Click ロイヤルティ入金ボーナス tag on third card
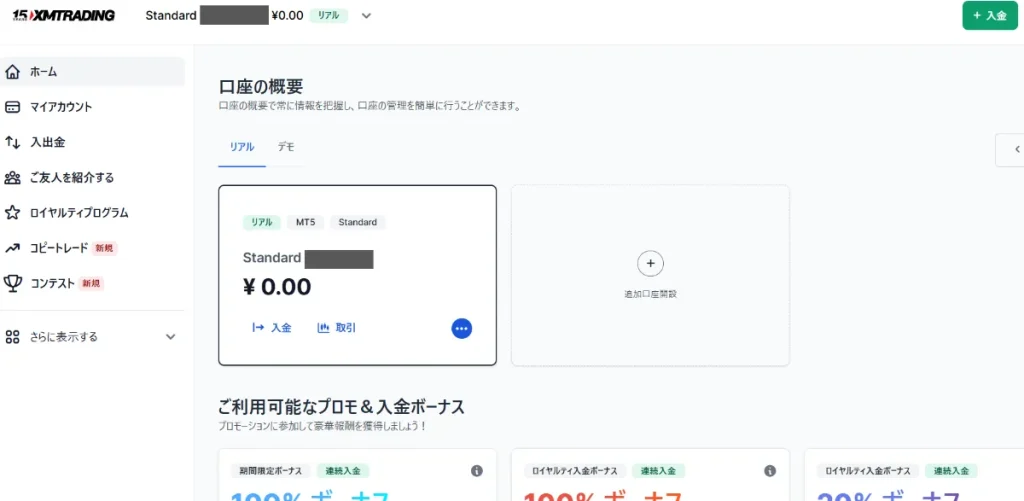This screenshot has width=1024, height=501. coord(868,471)
